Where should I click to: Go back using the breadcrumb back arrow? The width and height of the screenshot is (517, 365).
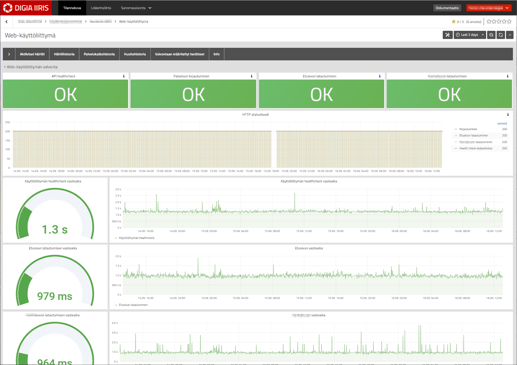click(6, 22)
